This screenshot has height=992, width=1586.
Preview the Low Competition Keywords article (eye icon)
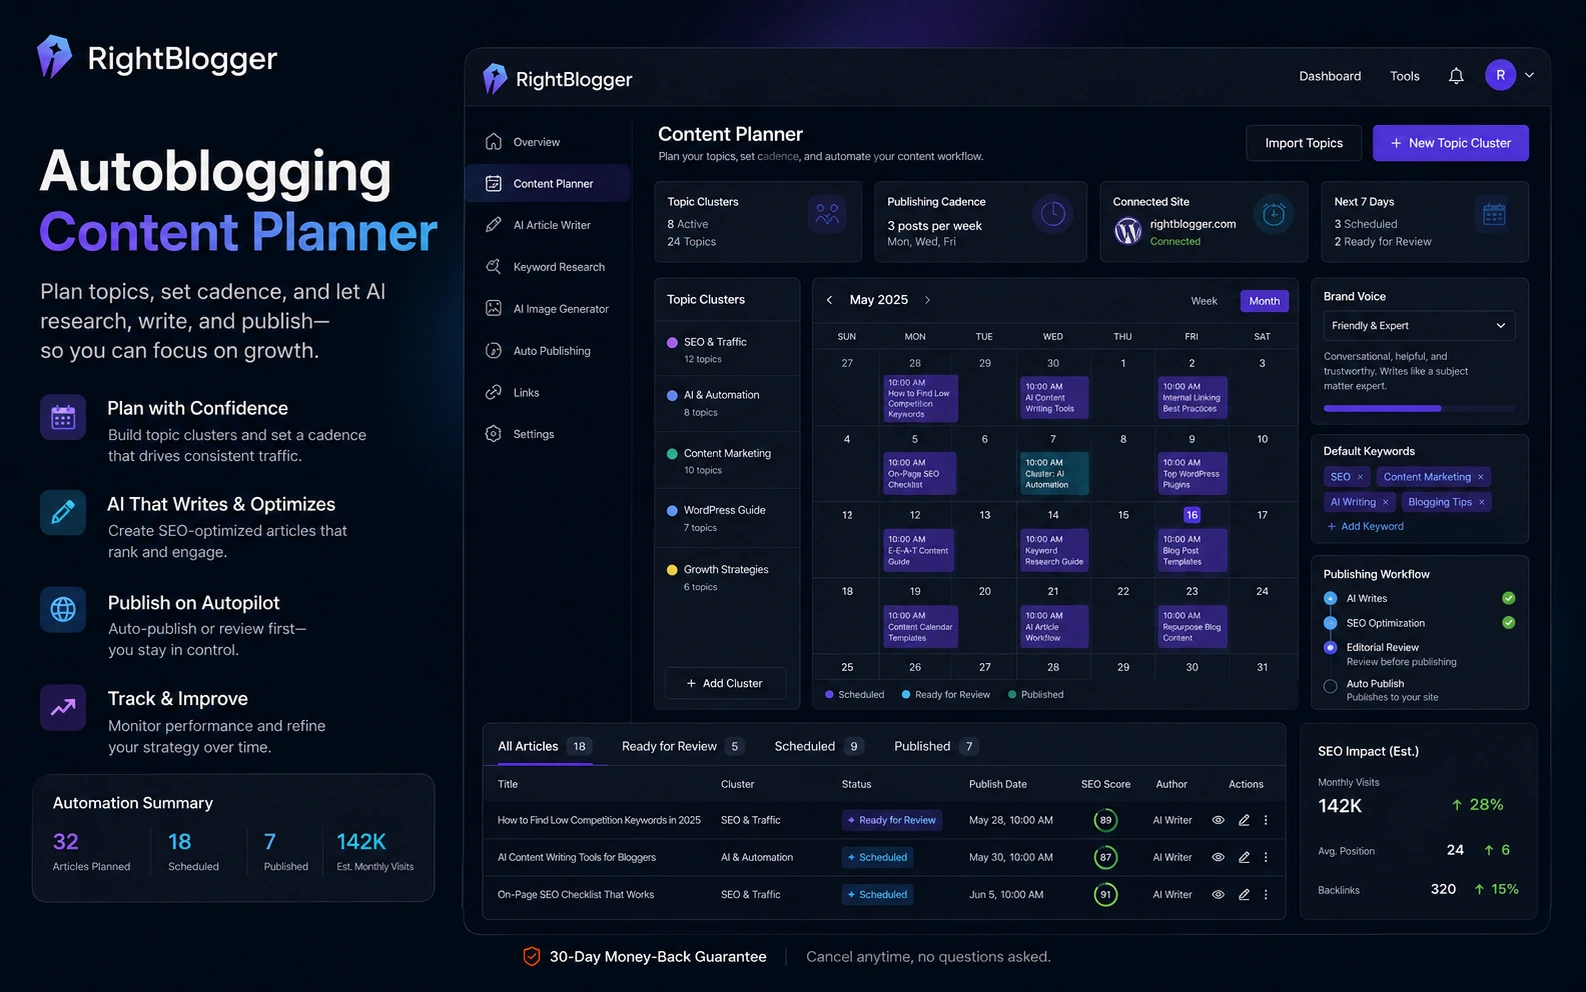point(1218,820)
